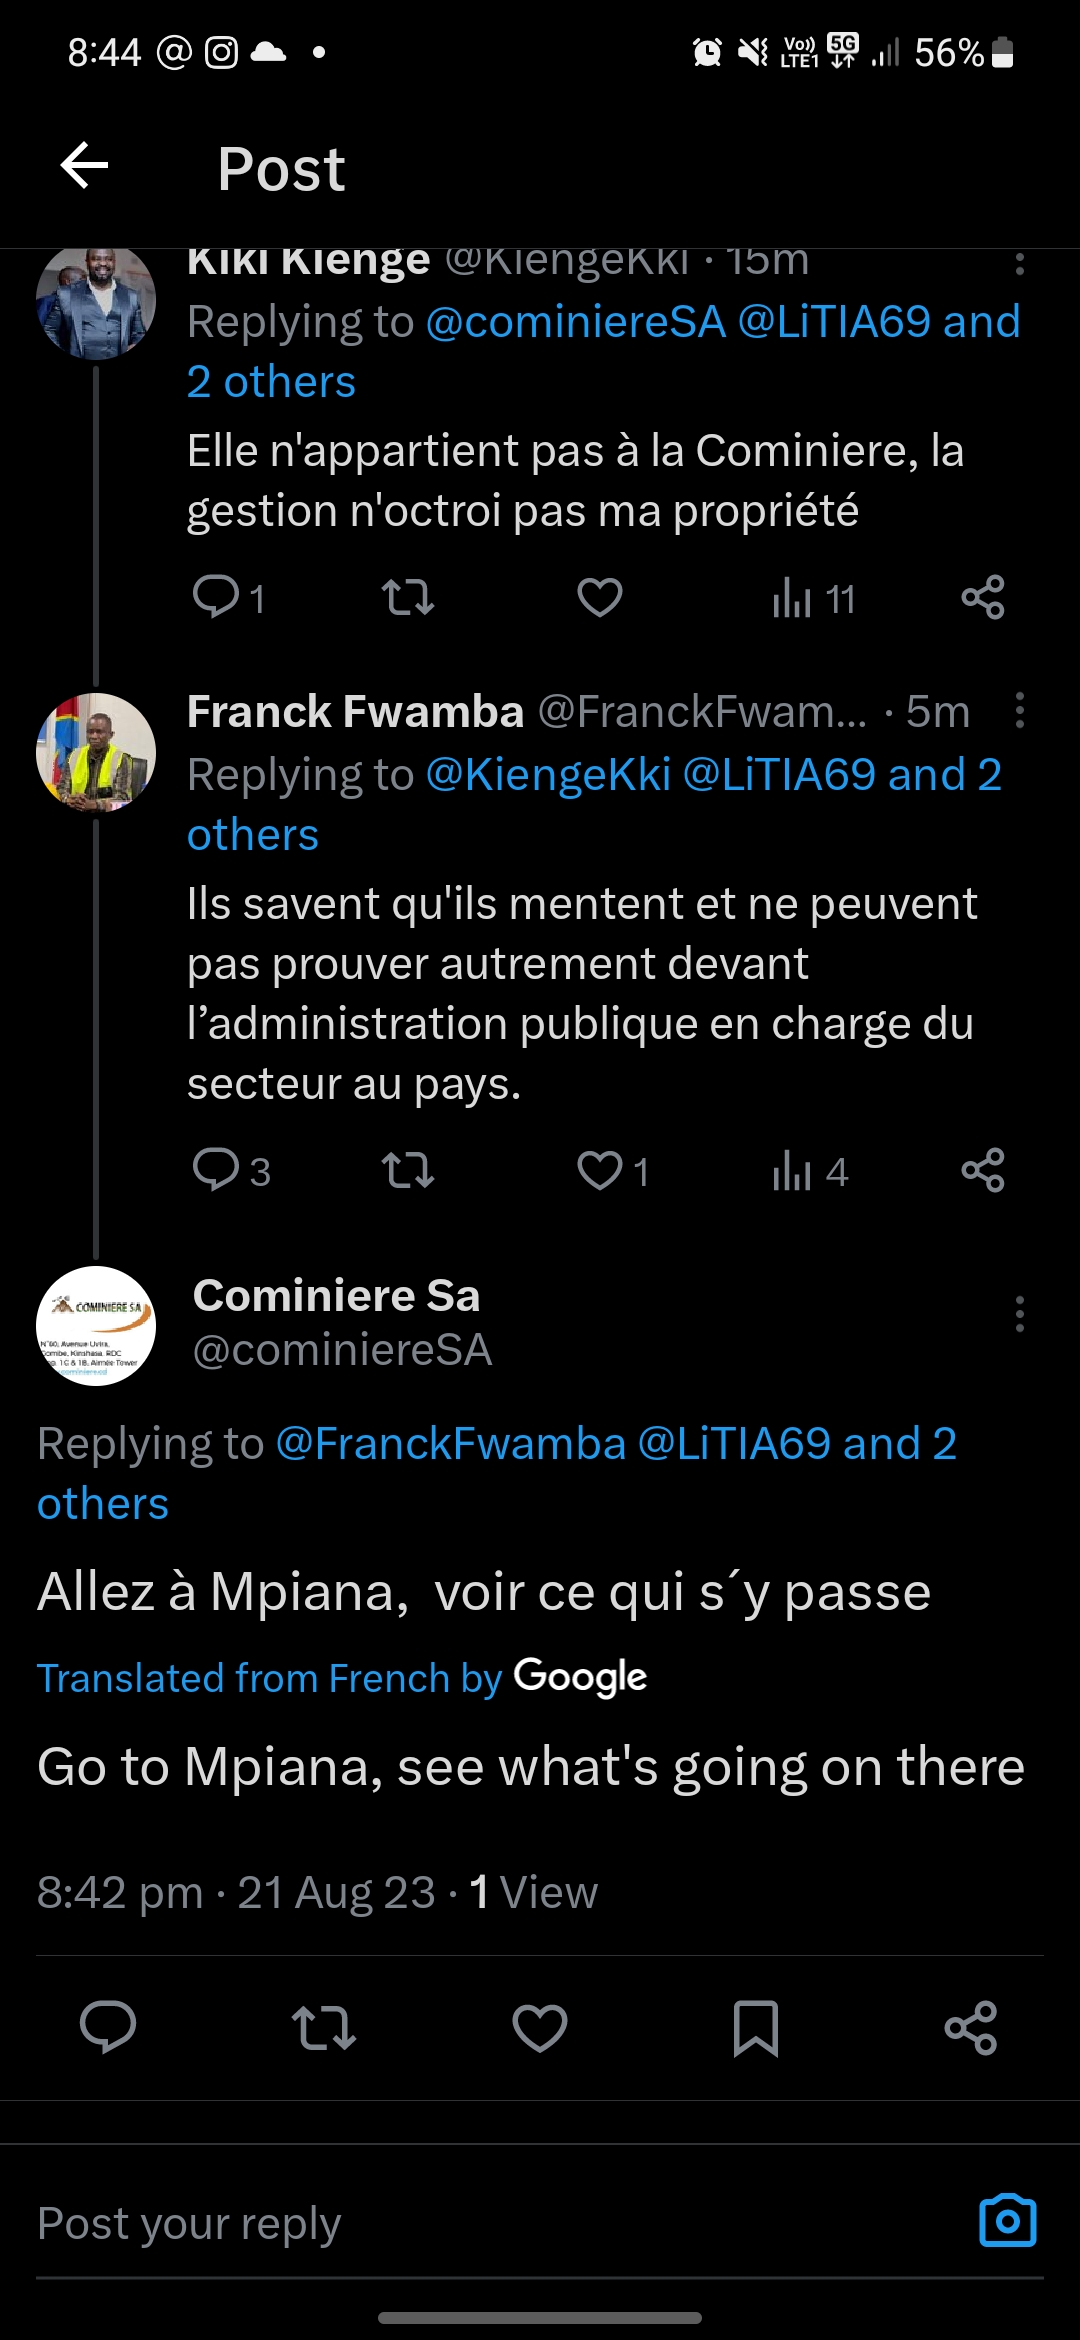This screenshot has height=2340, width=1080.
Task: Open more options for Franck Fwamba's reply
Action: 1019,711
